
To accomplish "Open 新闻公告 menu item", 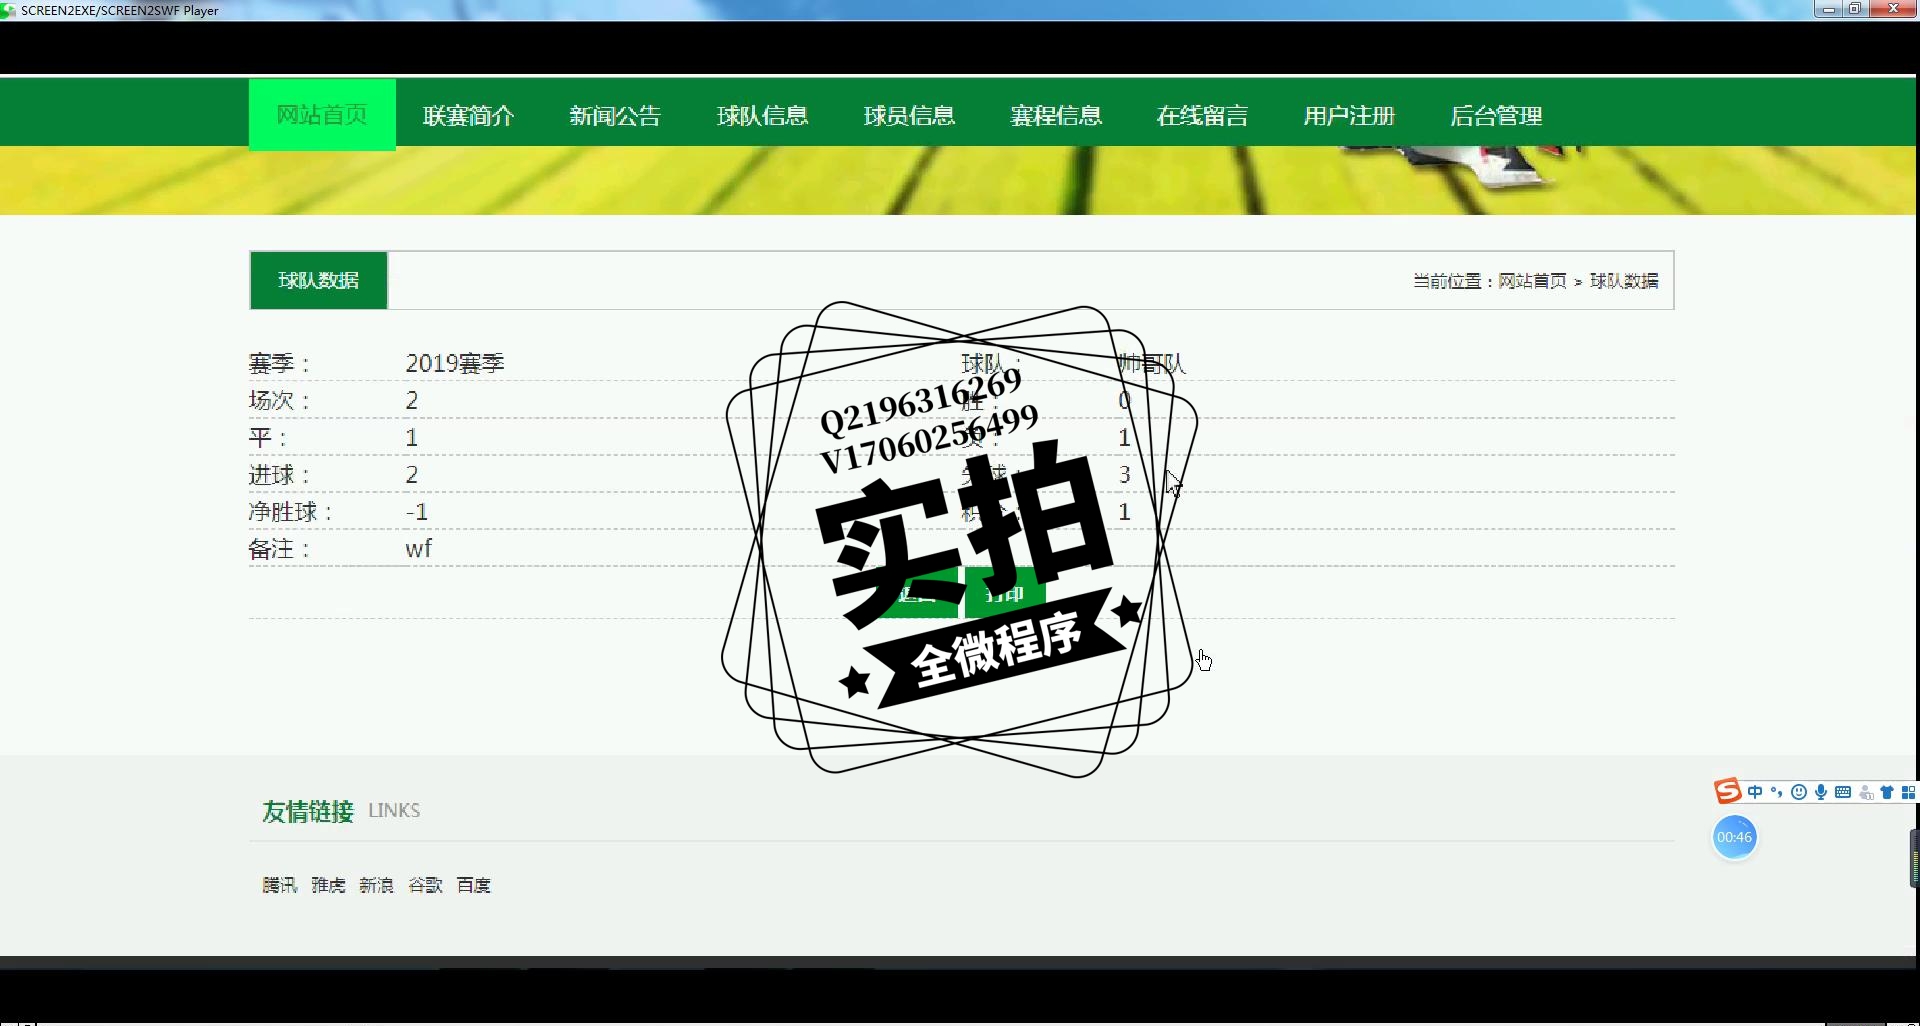I will [615, 116].
